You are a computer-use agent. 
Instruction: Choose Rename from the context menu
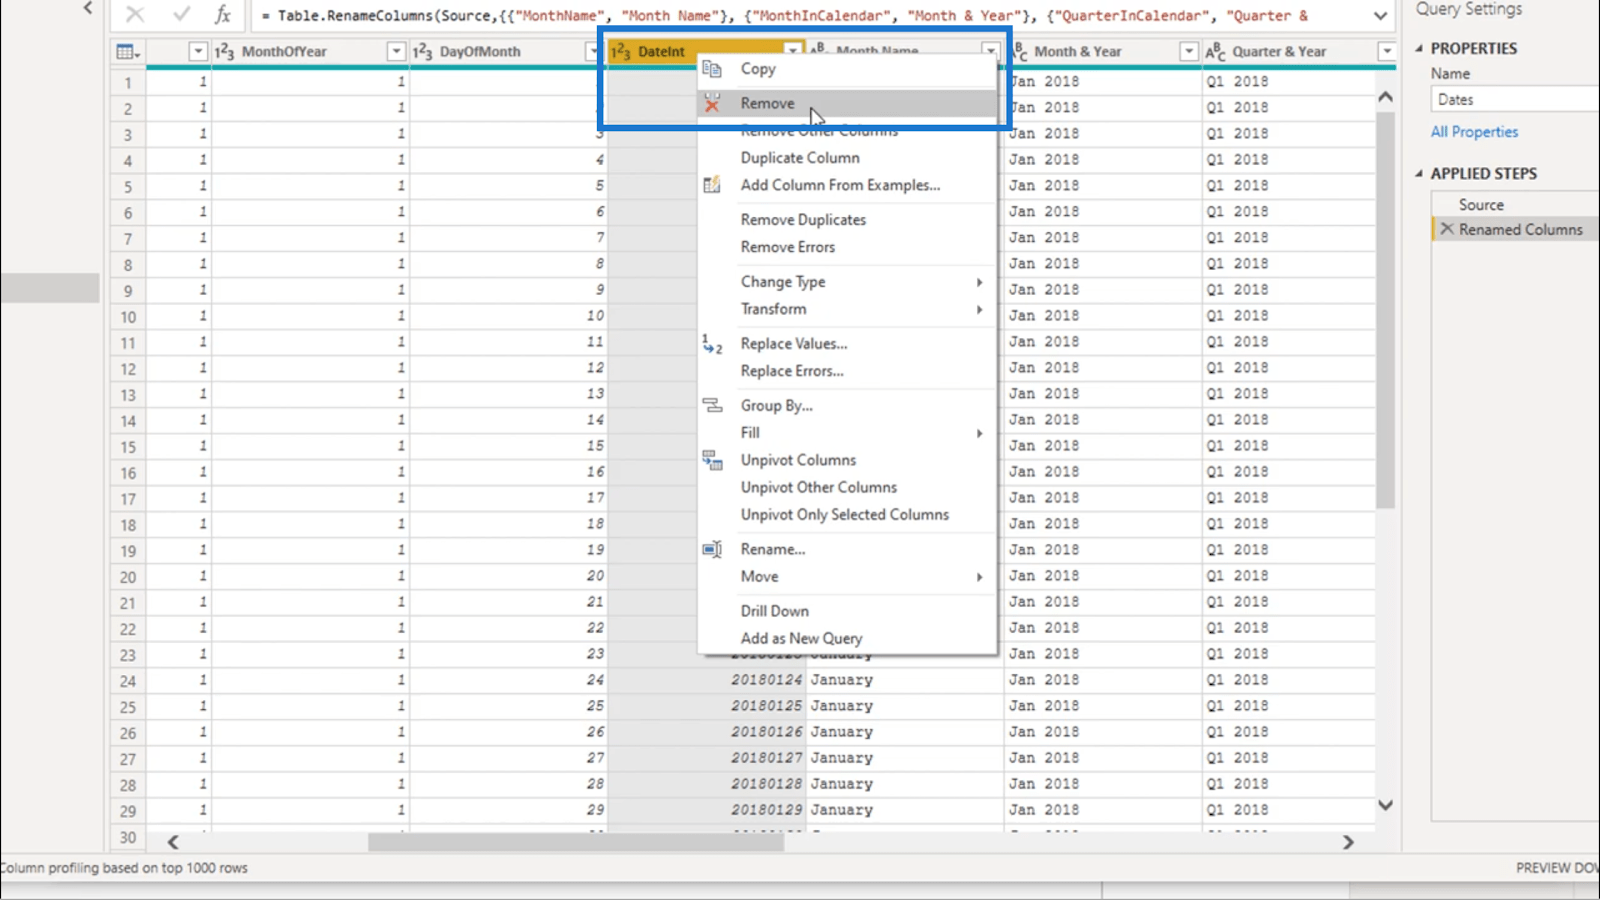772,549
